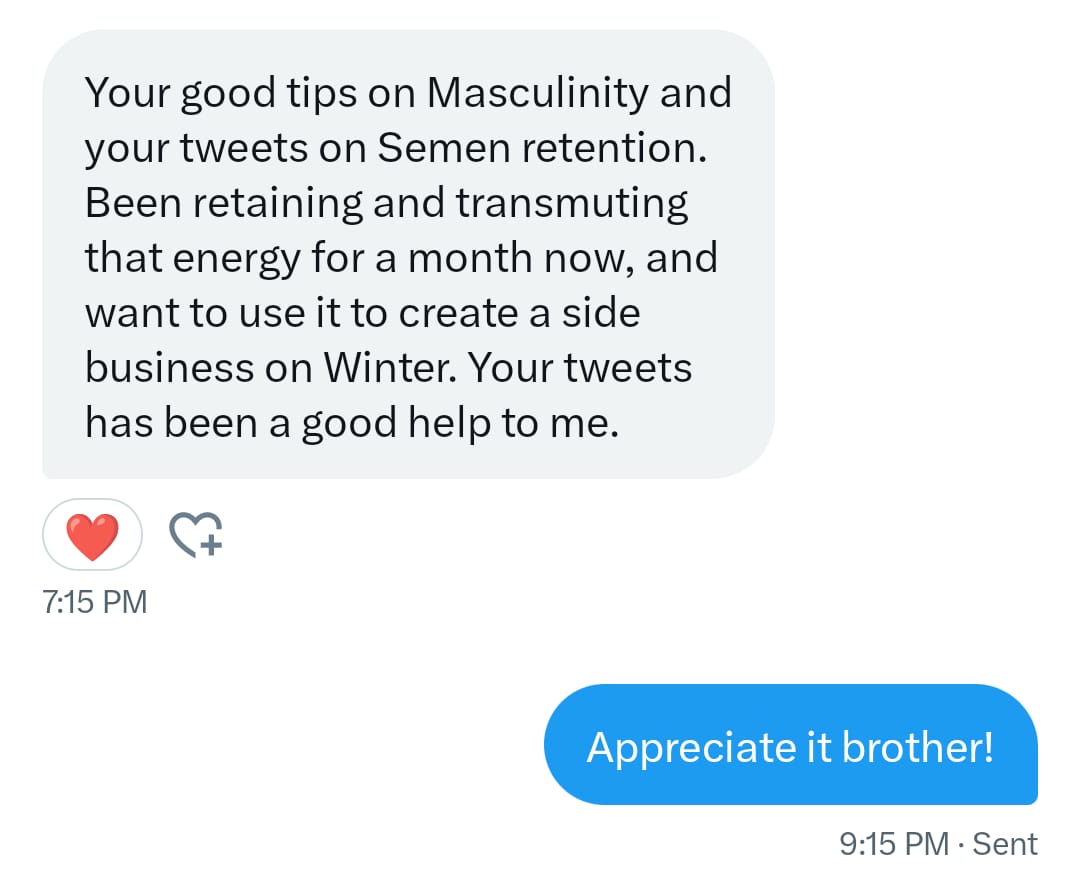This screenshot has width=1080, height=883.
Task: Click the word 'transmuting' in the message
Action: (572, 205)
